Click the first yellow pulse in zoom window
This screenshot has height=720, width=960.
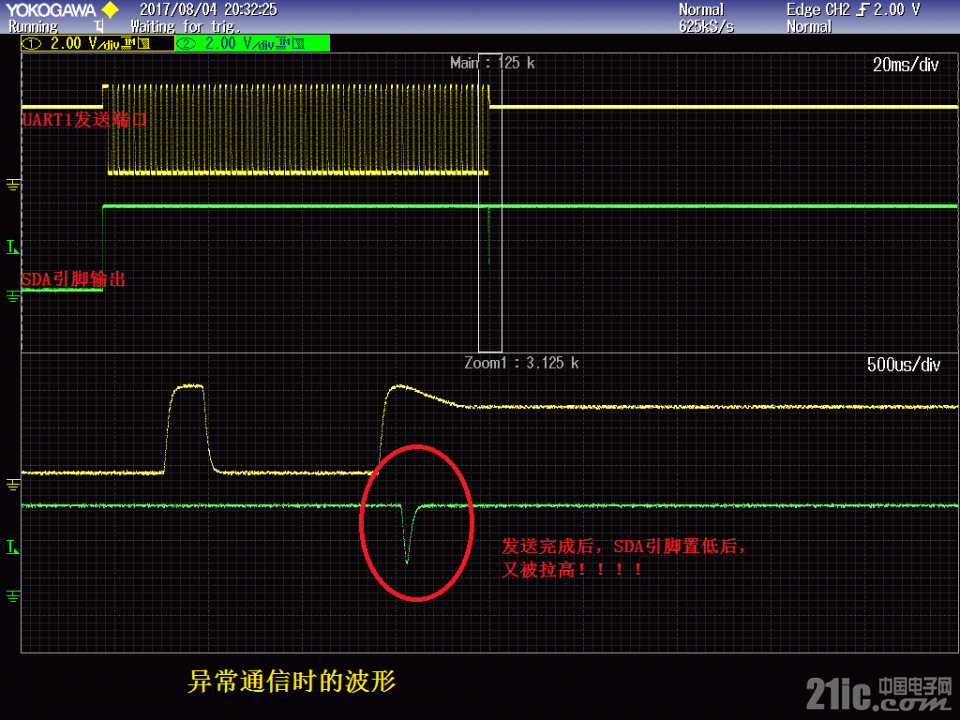pyautogui.click(x=189, y=429)
